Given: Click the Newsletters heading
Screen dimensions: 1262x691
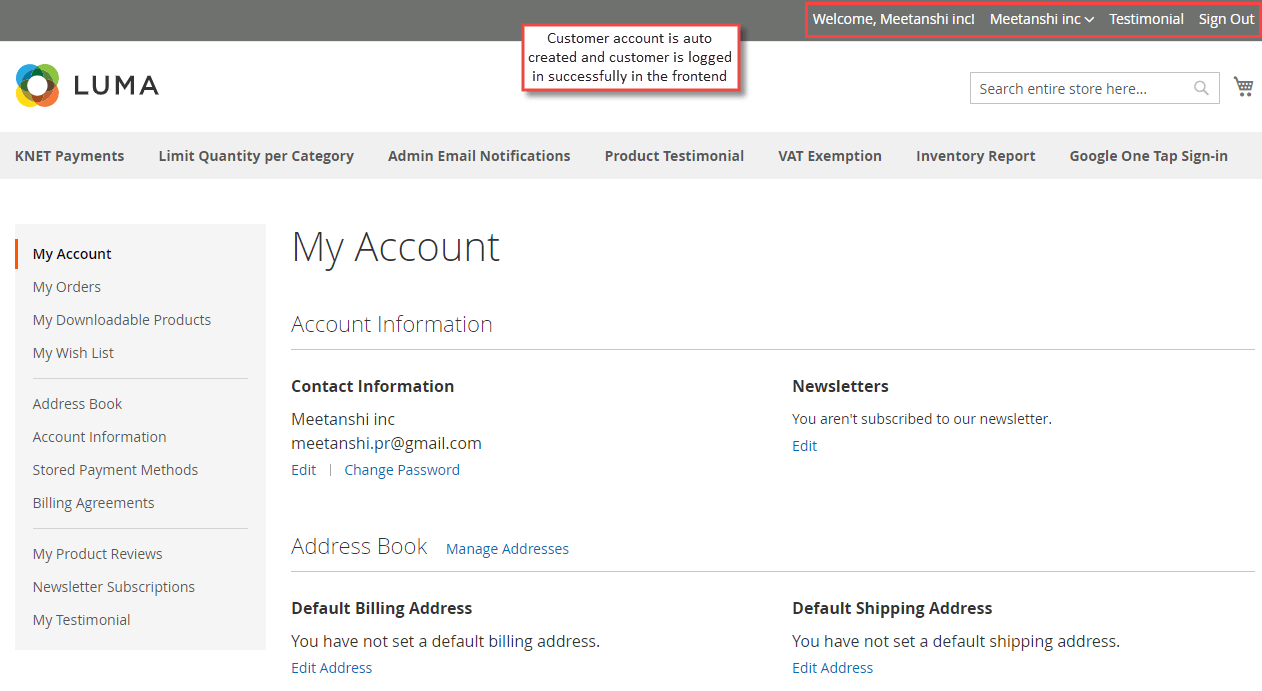Looking at the screenshot, I should [x=840, y=386].
